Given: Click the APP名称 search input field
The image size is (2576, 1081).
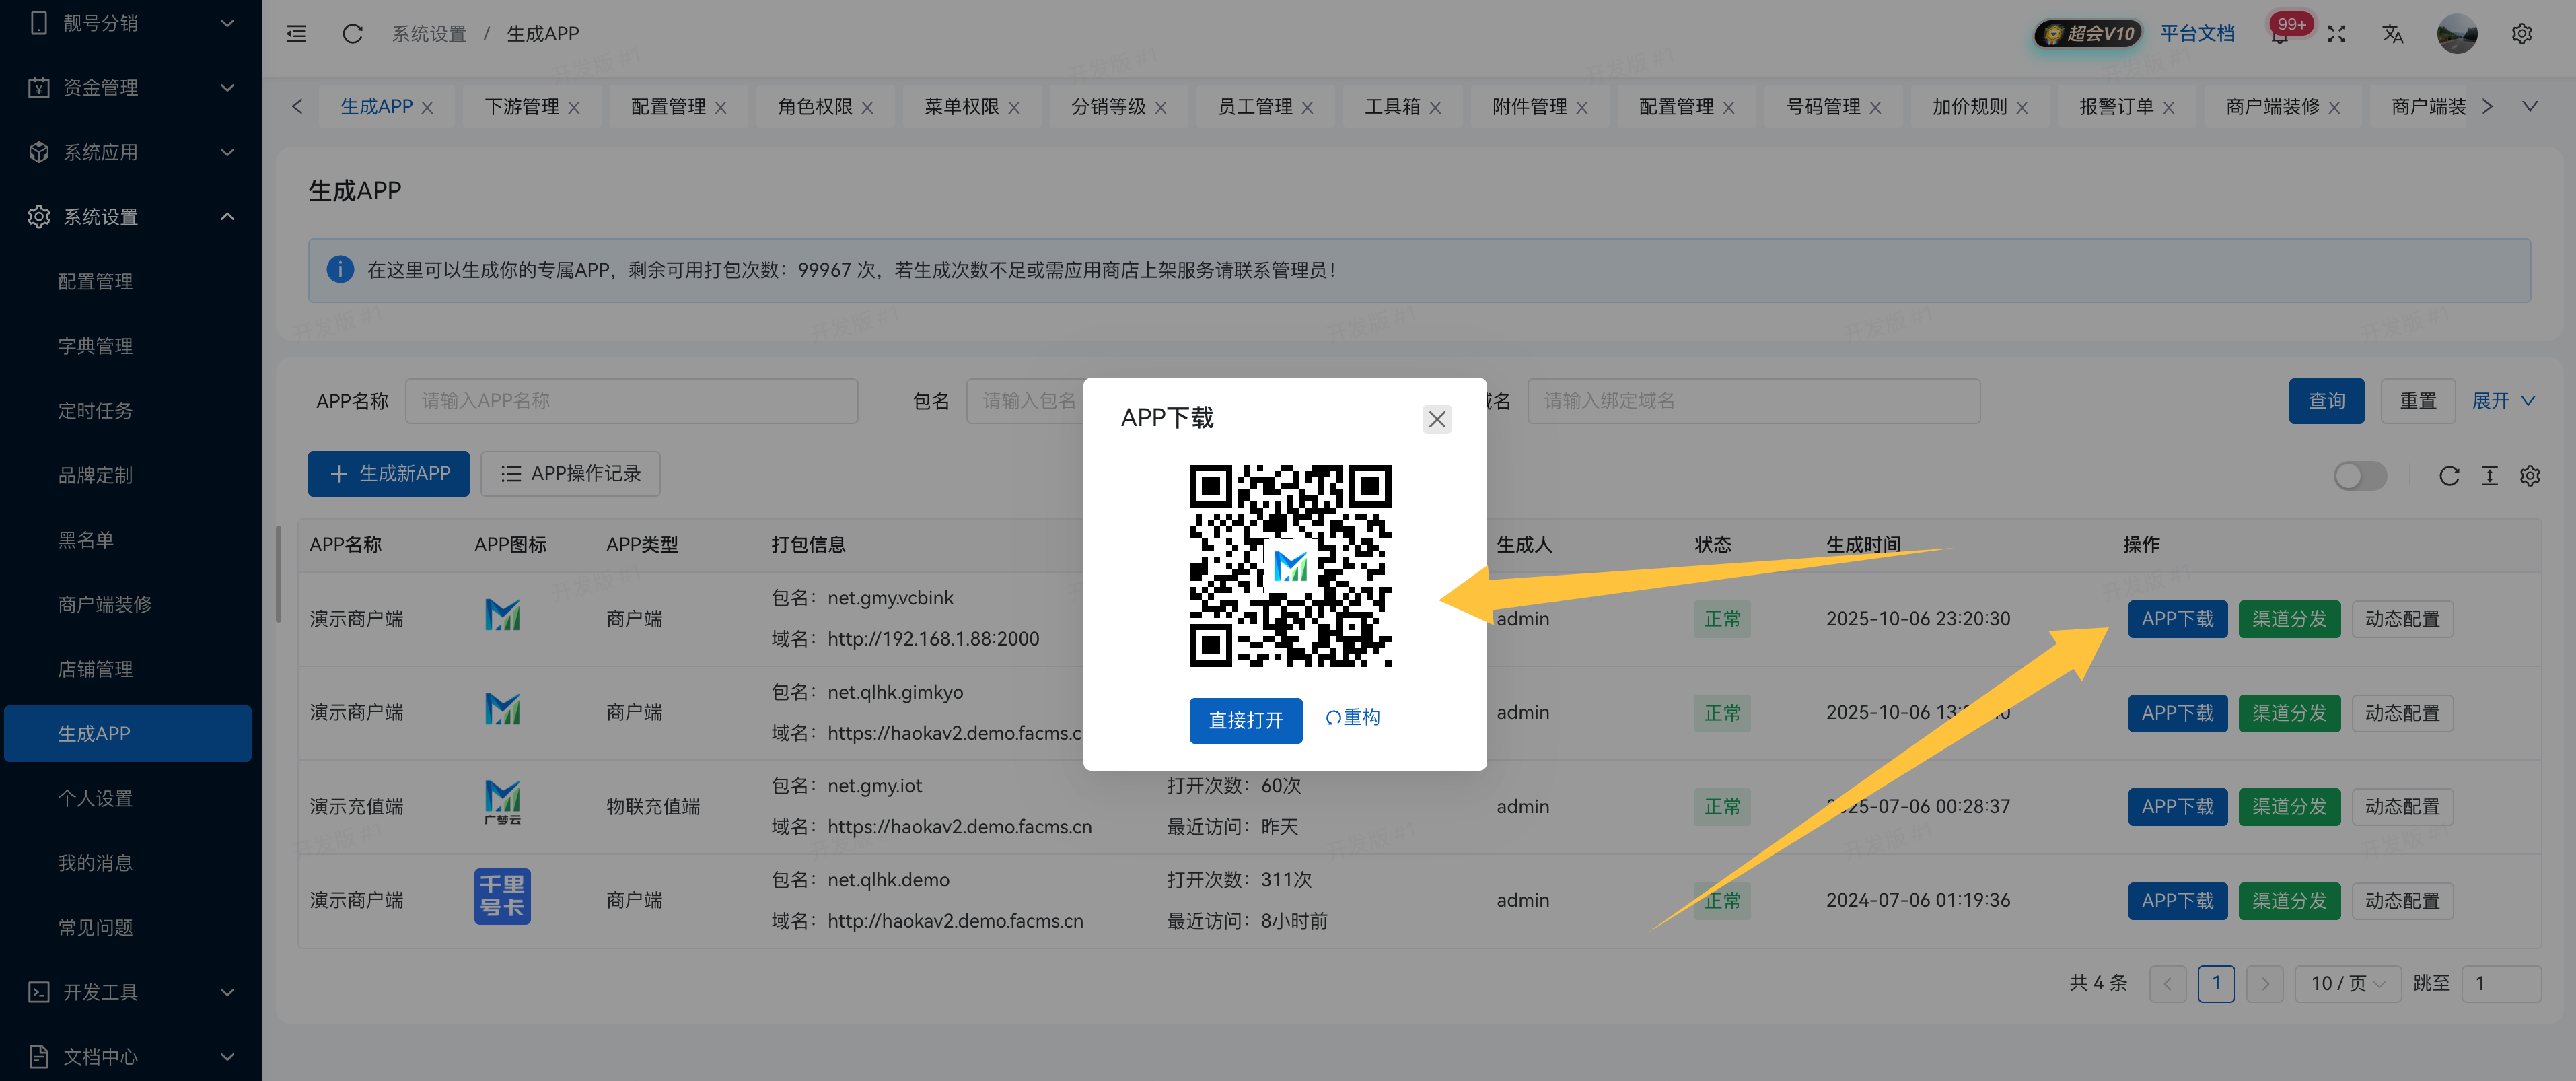Looking at the screenshot, I should pos(631,400).
